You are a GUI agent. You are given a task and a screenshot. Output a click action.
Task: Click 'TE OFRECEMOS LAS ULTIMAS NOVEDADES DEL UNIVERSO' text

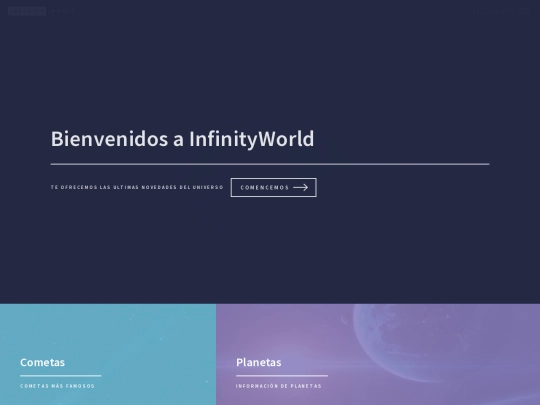[x=137, y=187]
